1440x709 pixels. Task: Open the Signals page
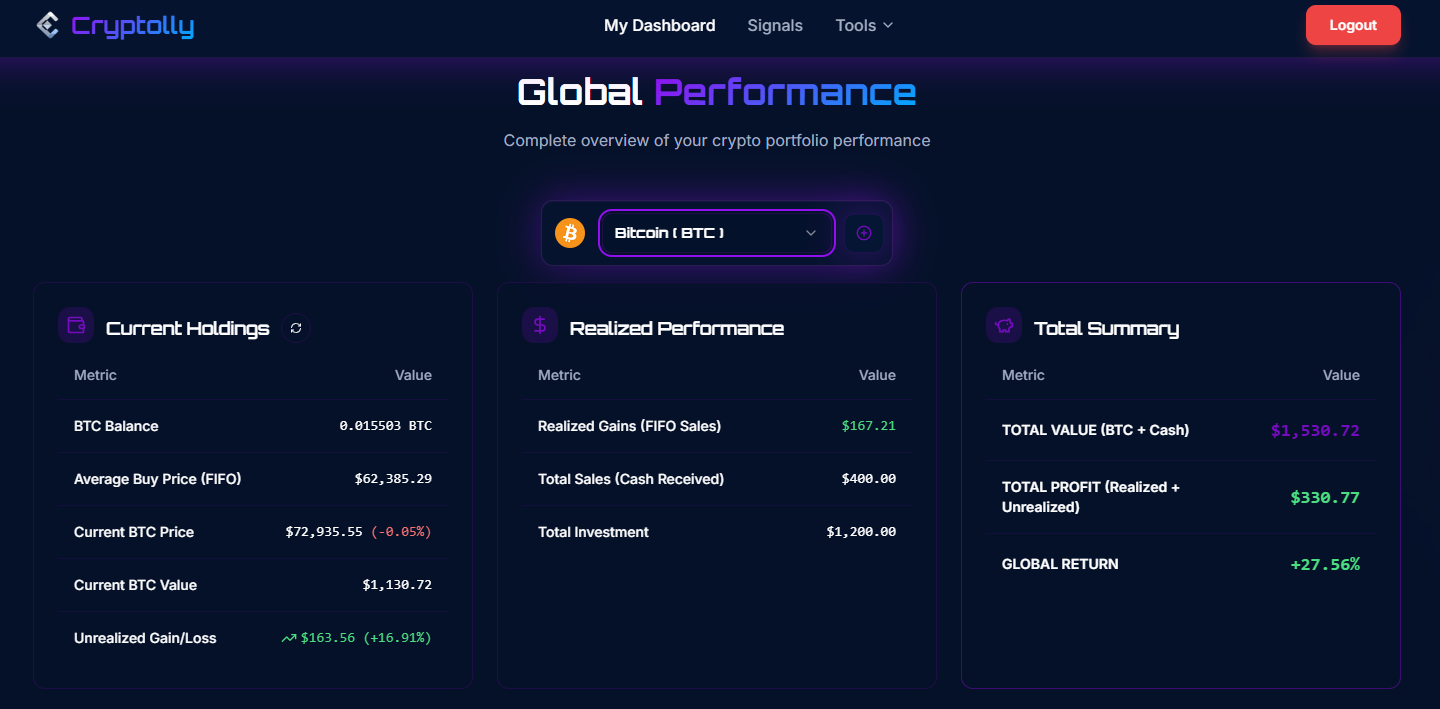coord(774,25)
